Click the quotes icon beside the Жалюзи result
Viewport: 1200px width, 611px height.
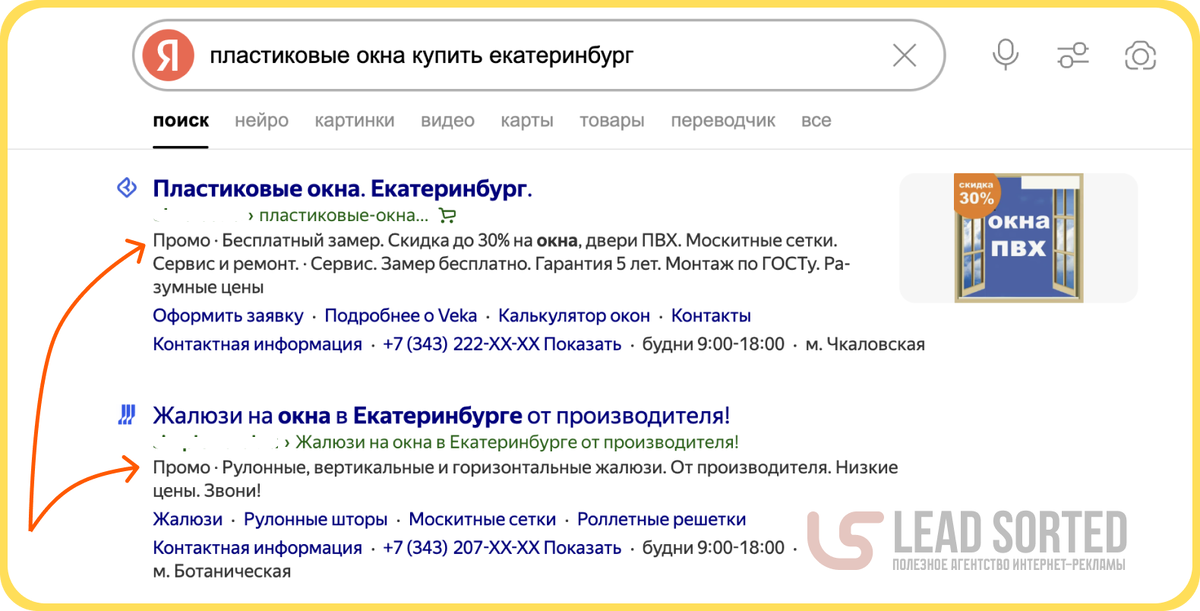pos(126,413)
